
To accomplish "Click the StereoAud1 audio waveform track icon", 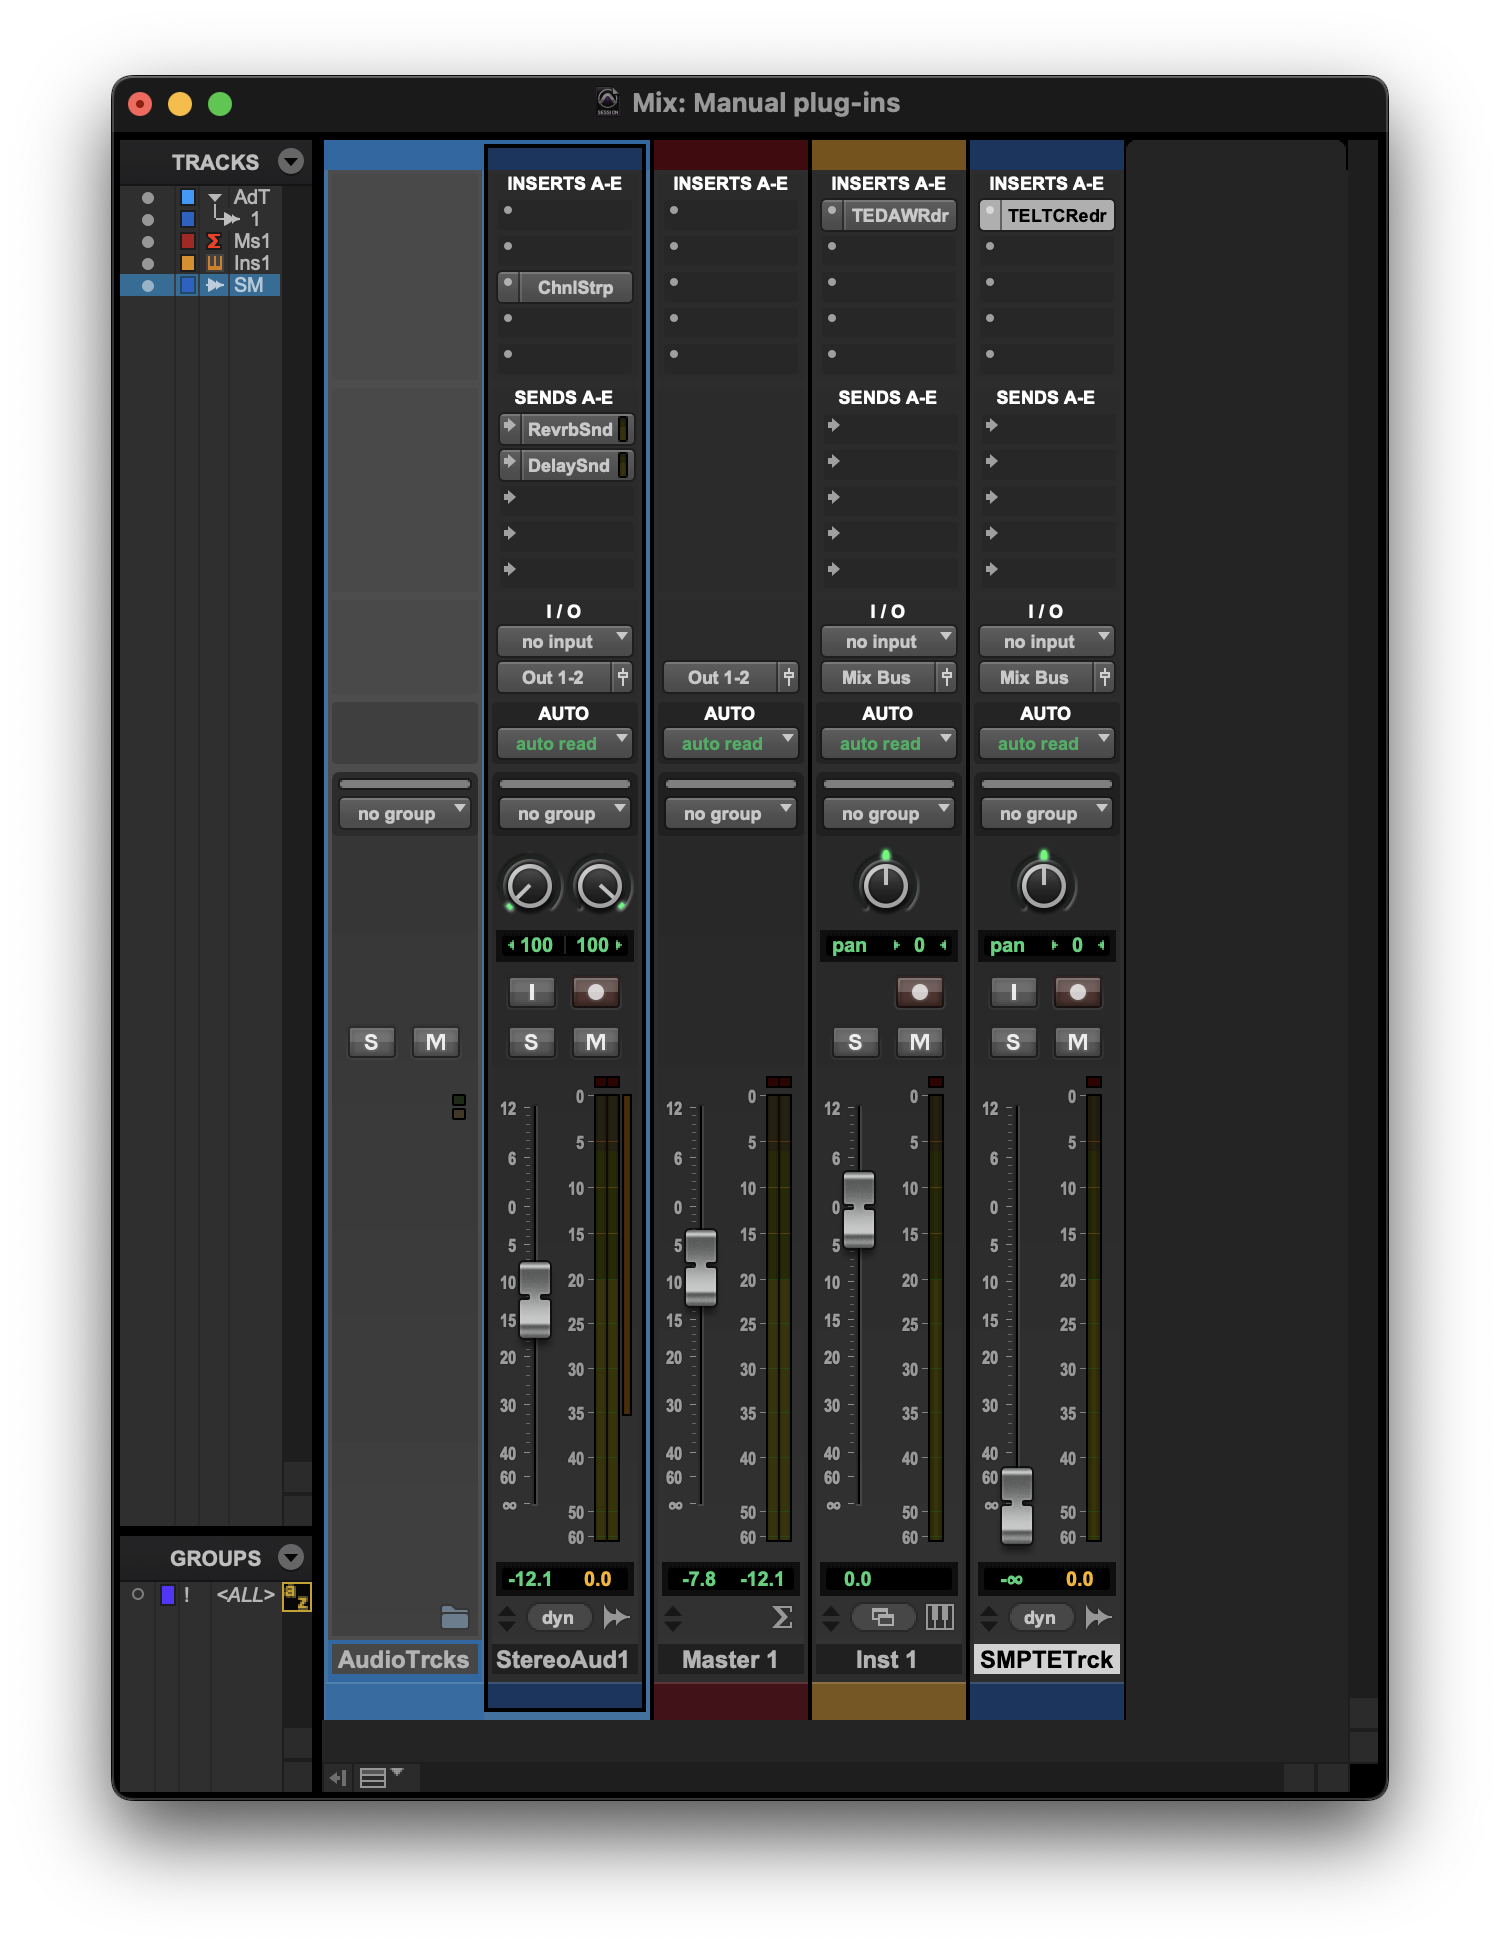I will pos(617,1617).
